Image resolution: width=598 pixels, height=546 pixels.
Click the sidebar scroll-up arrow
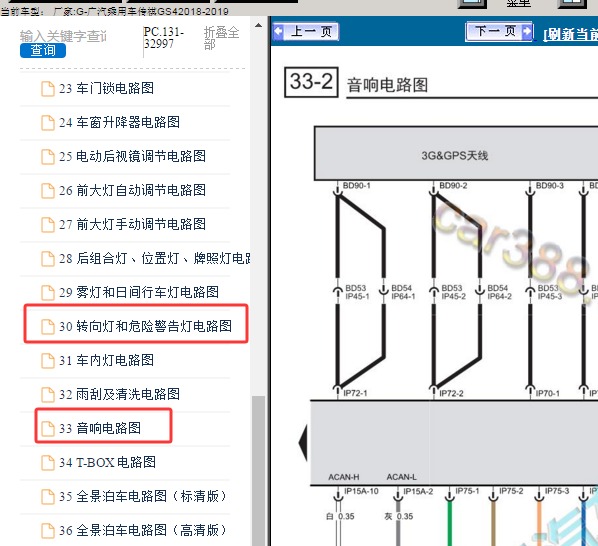pyautogui.click(x=258, y=26)
